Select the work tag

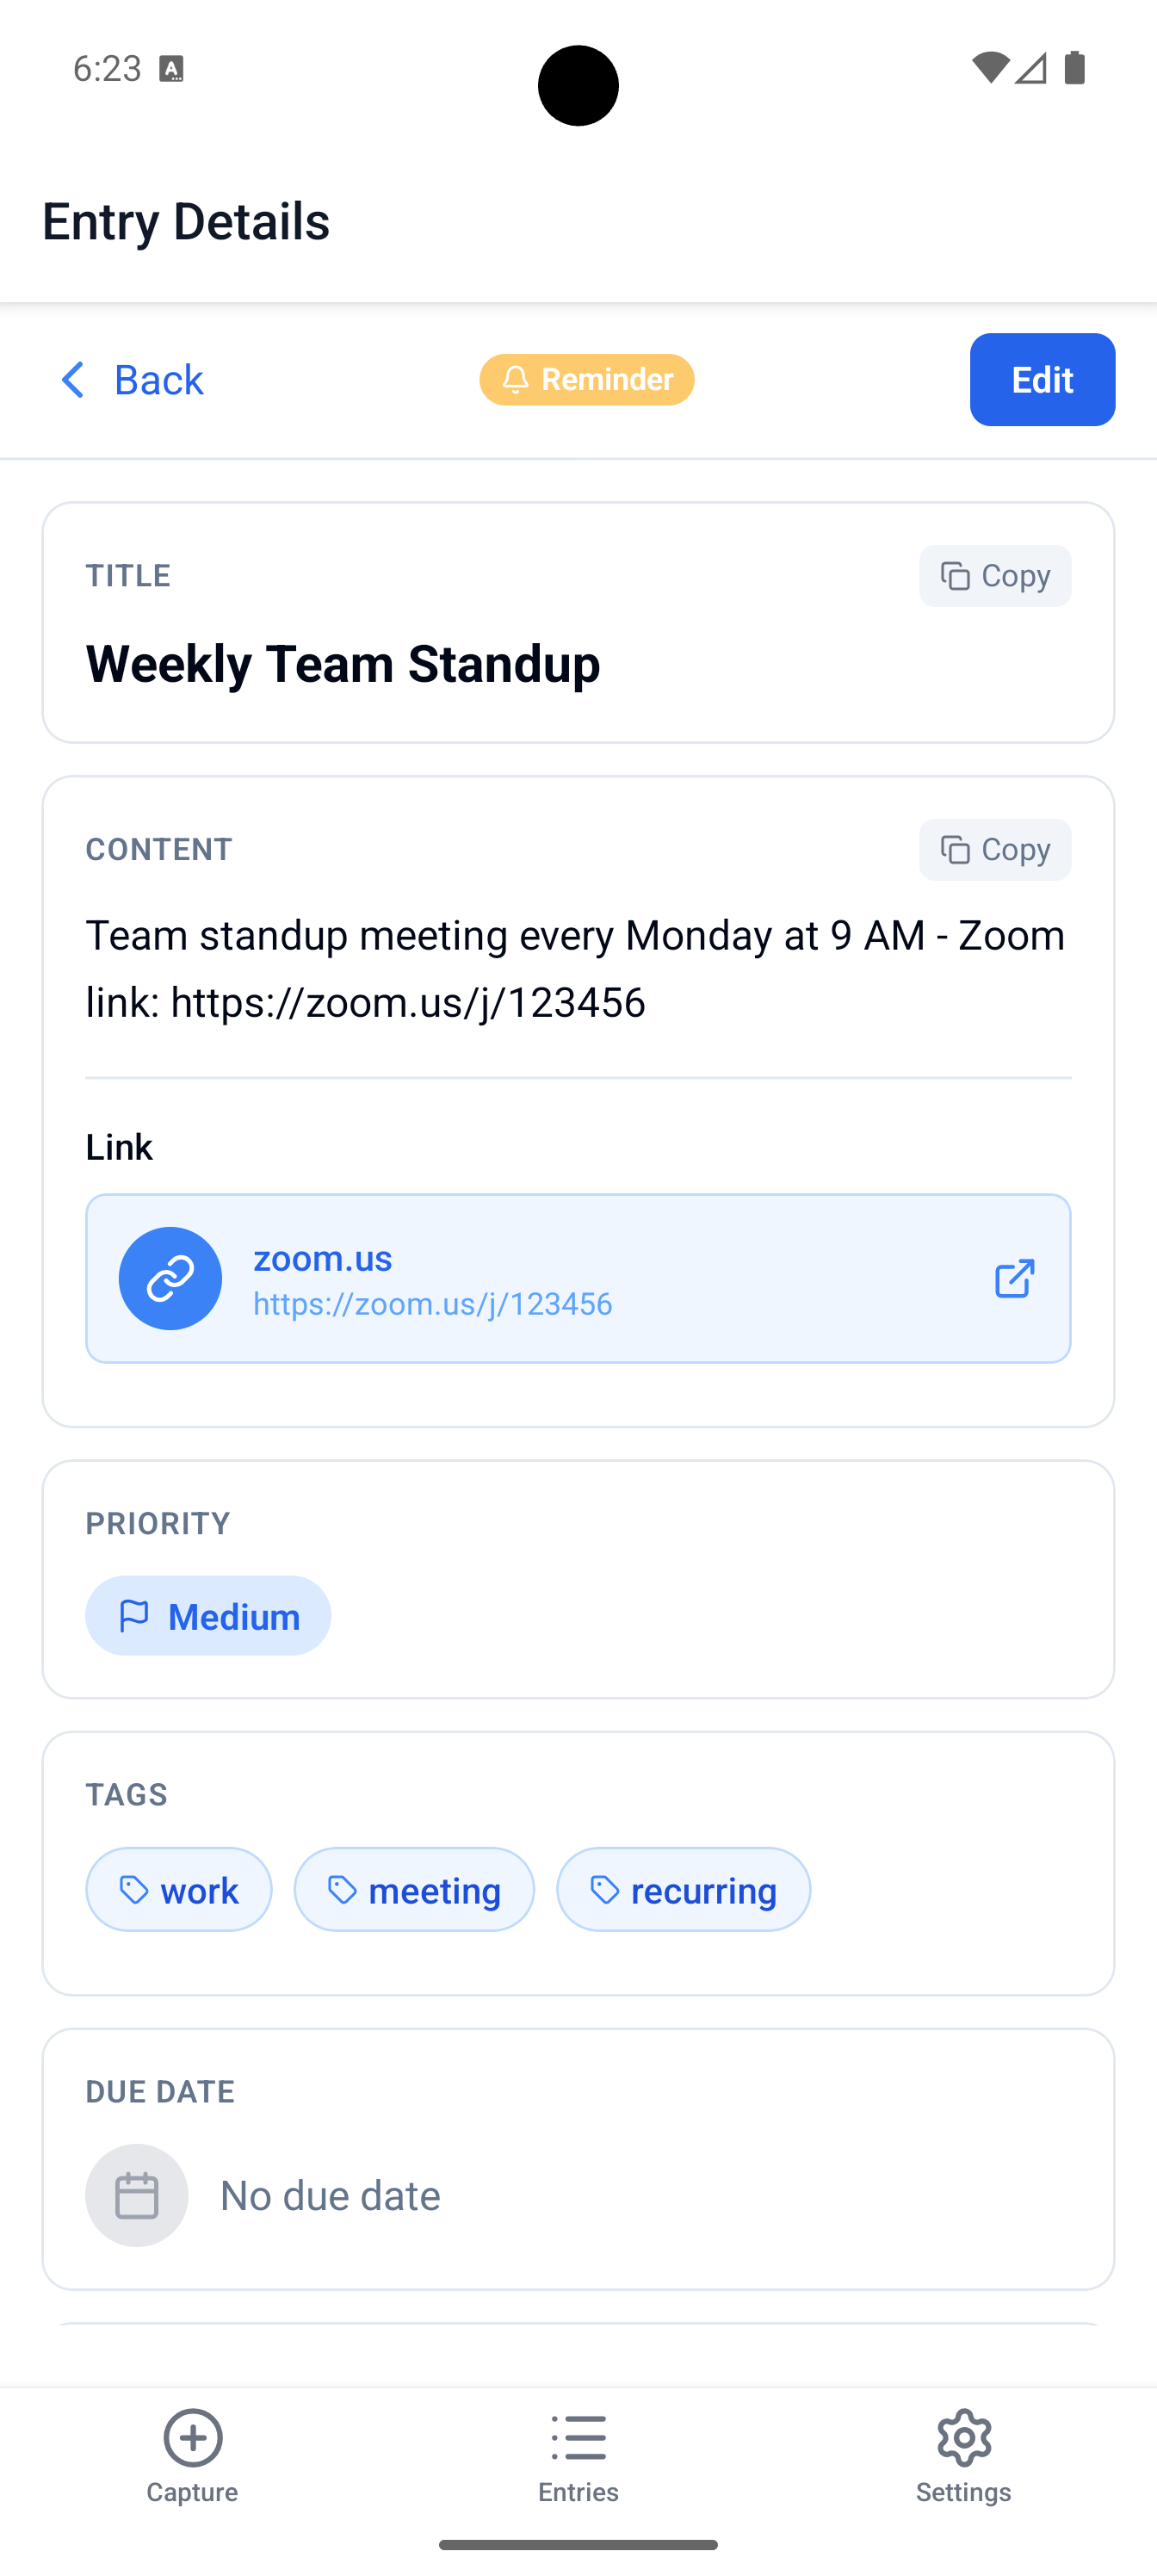coord(179,1890)
